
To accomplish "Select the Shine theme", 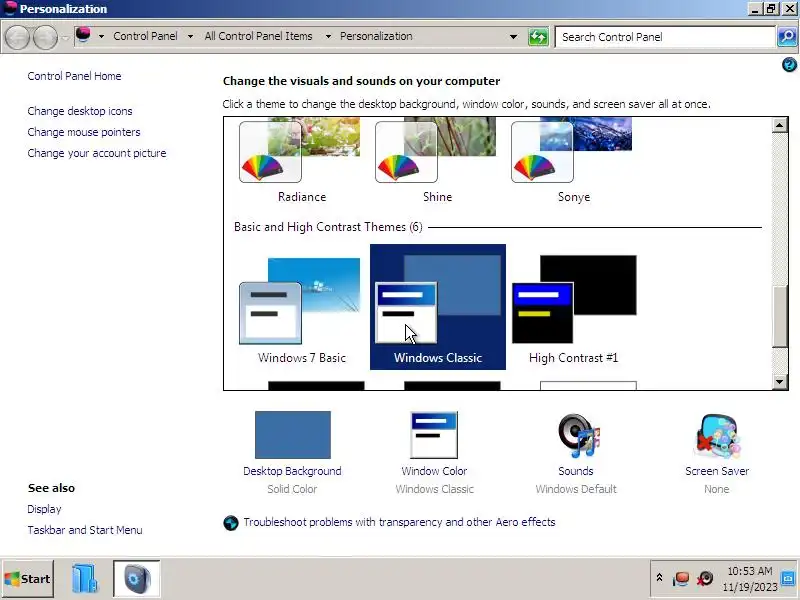I will (437, 161).
